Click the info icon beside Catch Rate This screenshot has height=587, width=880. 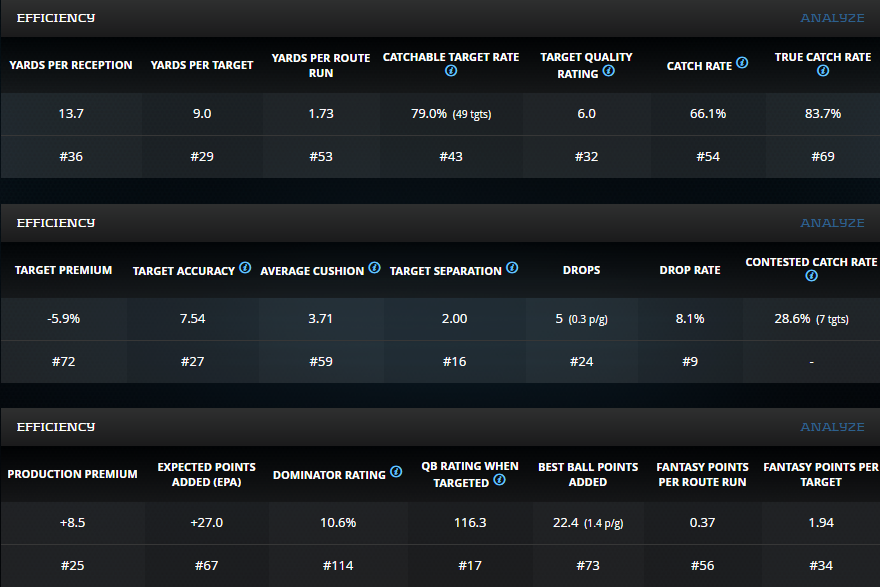coord(742,63)
